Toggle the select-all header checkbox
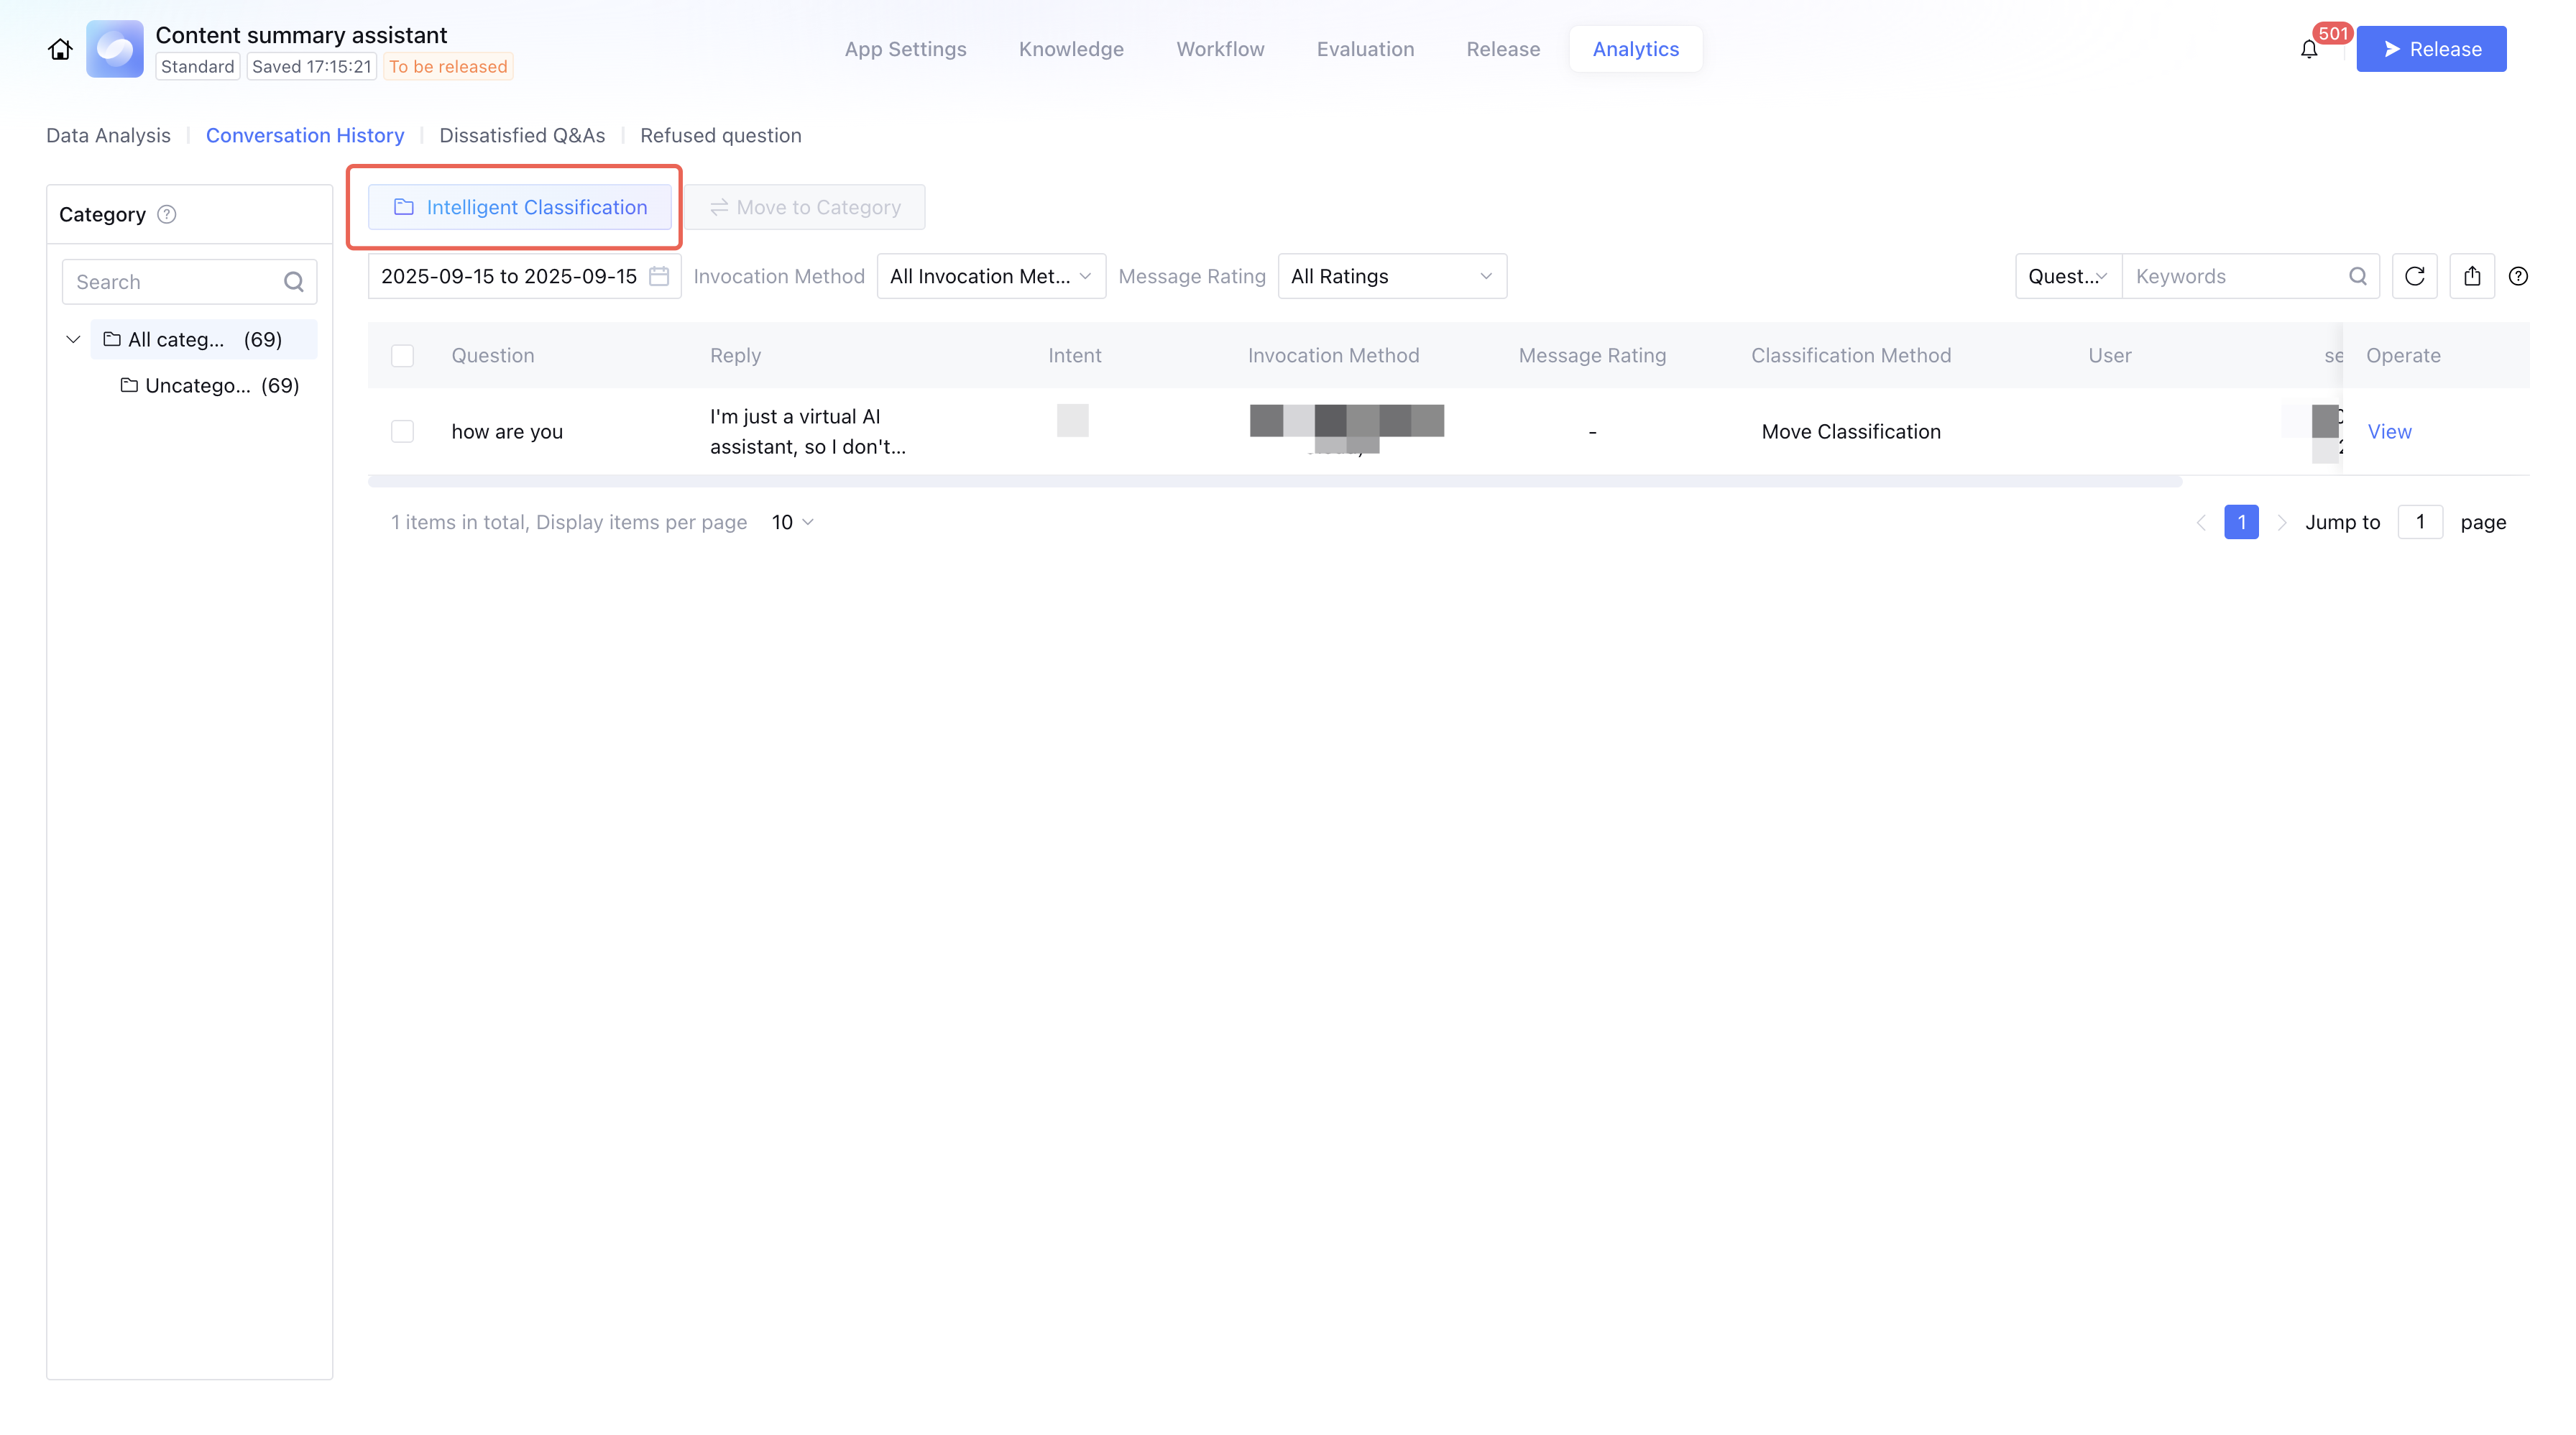The width and height of the screenshot is (2576, 1435). tap(402, 355)
